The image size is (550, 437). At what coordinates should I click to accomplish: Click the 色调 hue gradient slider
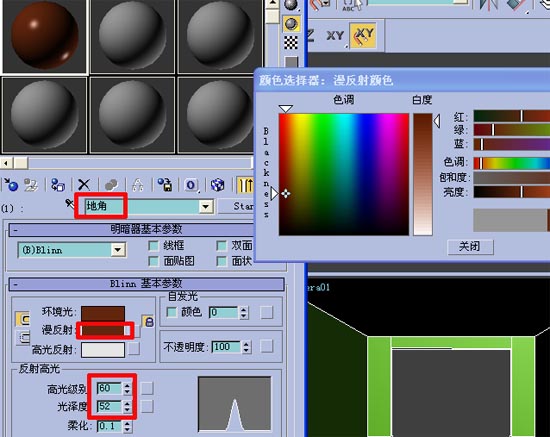512,163
